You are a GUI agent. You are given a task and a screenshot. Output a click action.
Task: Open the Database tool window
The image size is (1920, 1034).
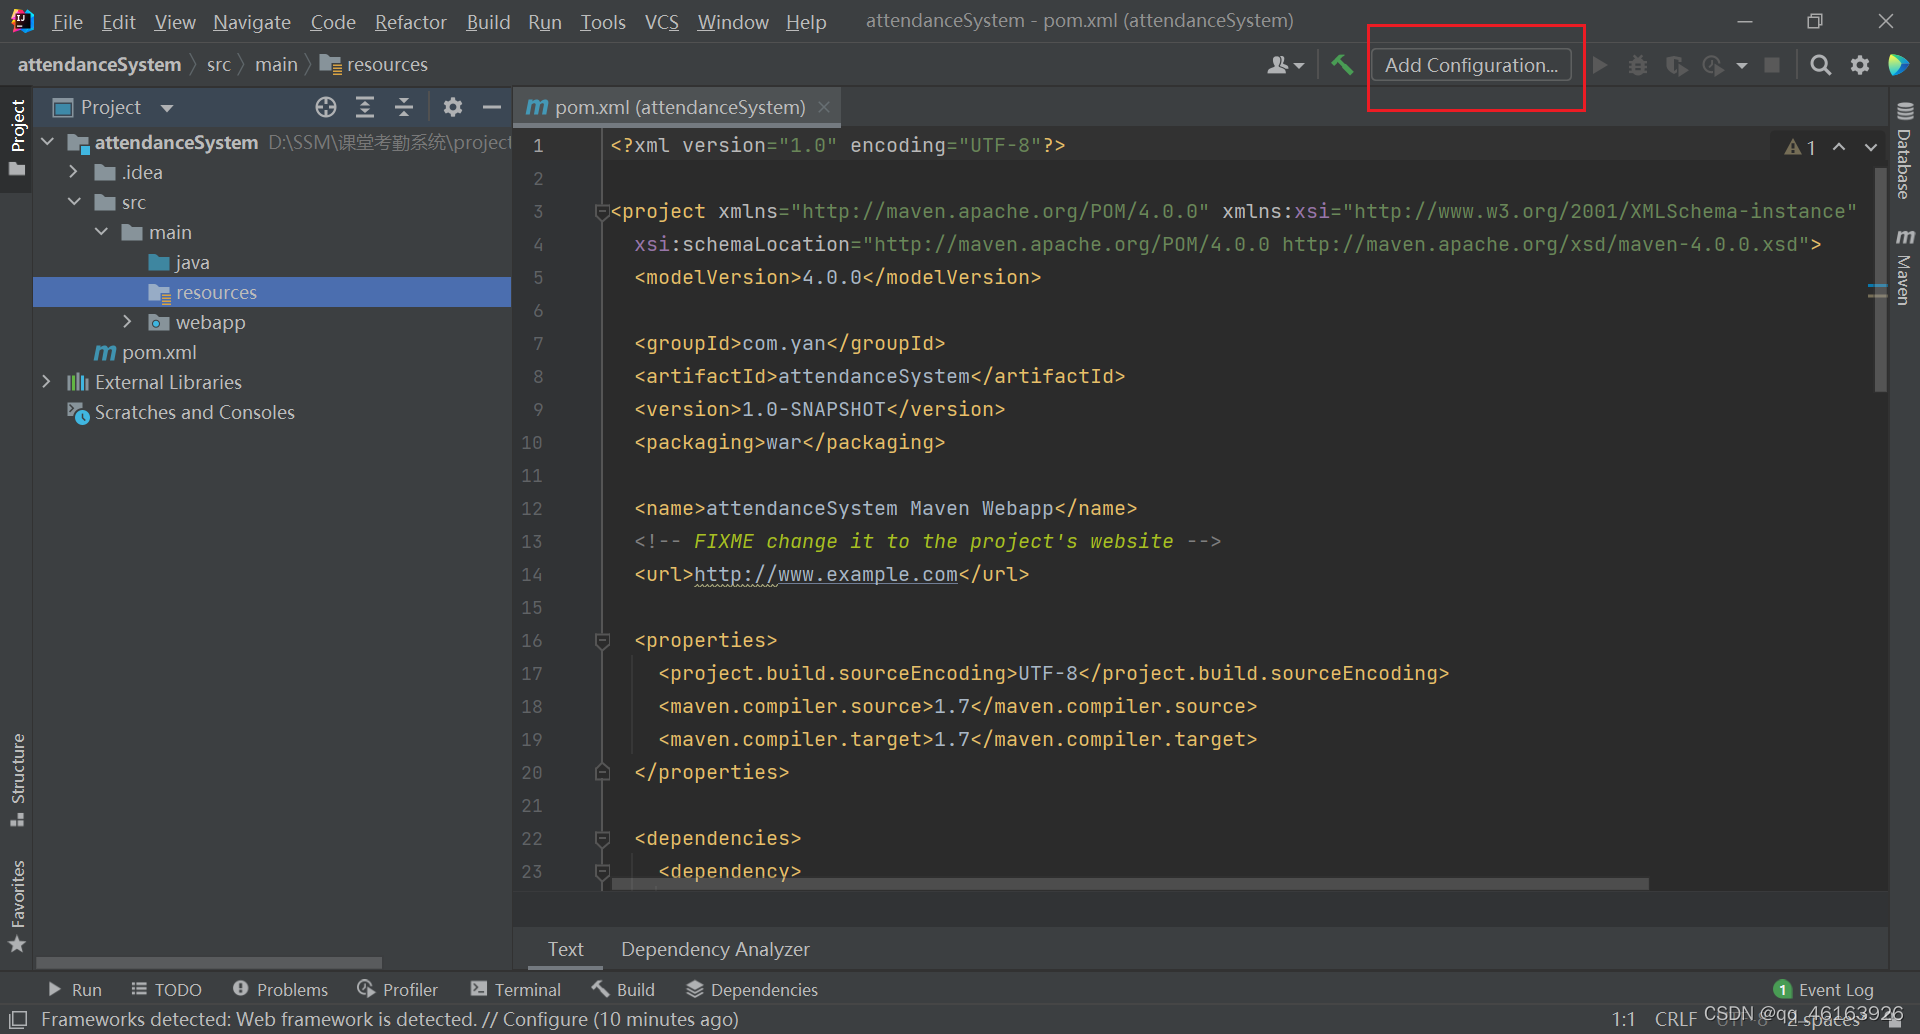tap(1904, 151)
